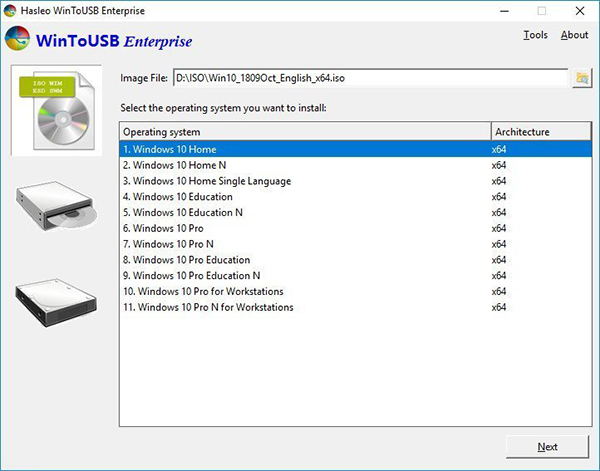Select Windows 10 Education row

[x=181, y=197]
